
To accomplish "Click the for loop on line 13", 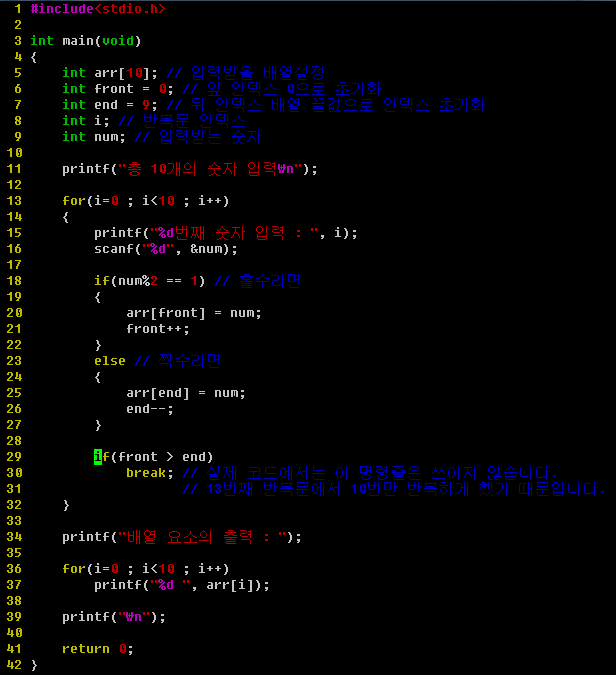I will (145, 201).
